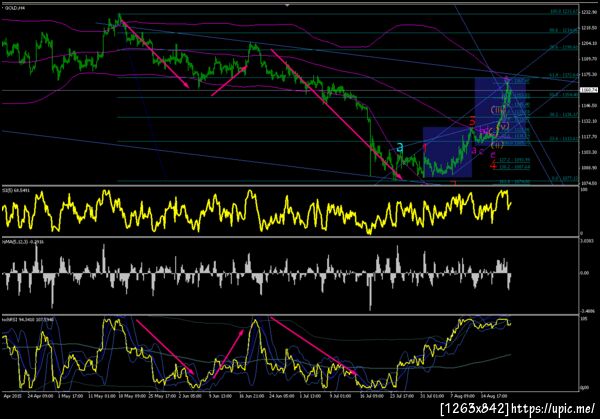
Task: Click the 7 Aug 09:00 time label
Action: pos(462,396)
